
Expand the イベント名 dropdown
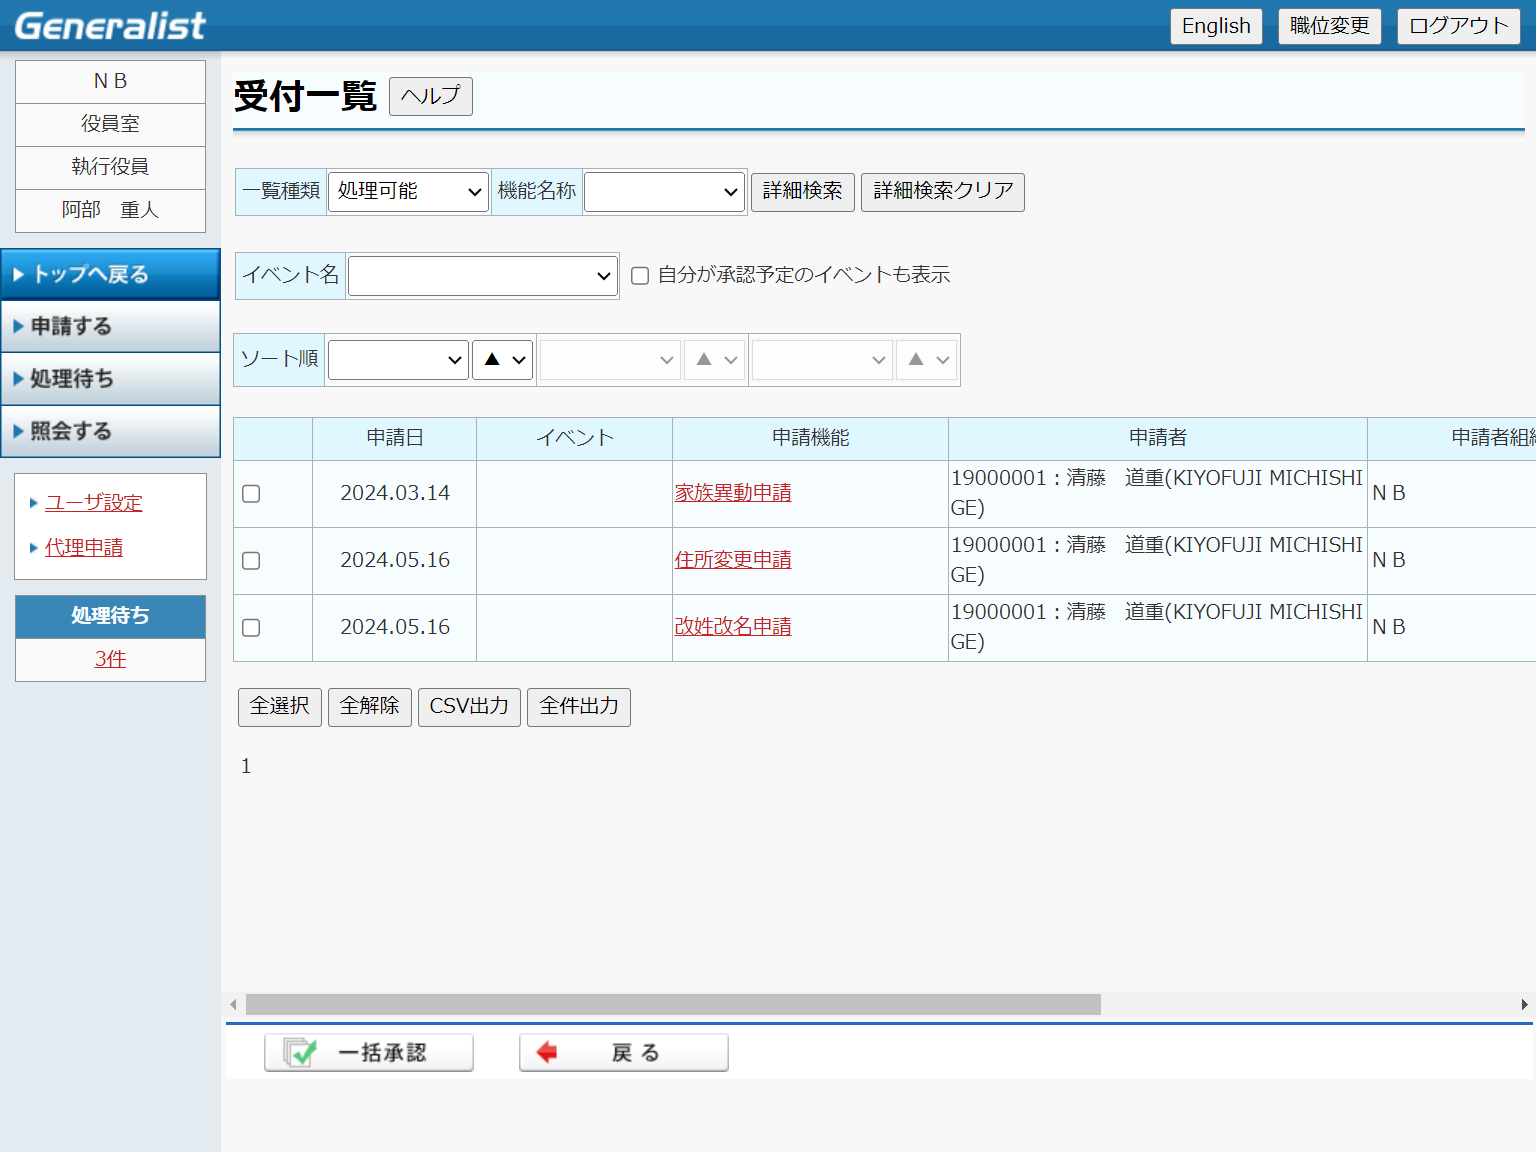click(x=482, y=276)
